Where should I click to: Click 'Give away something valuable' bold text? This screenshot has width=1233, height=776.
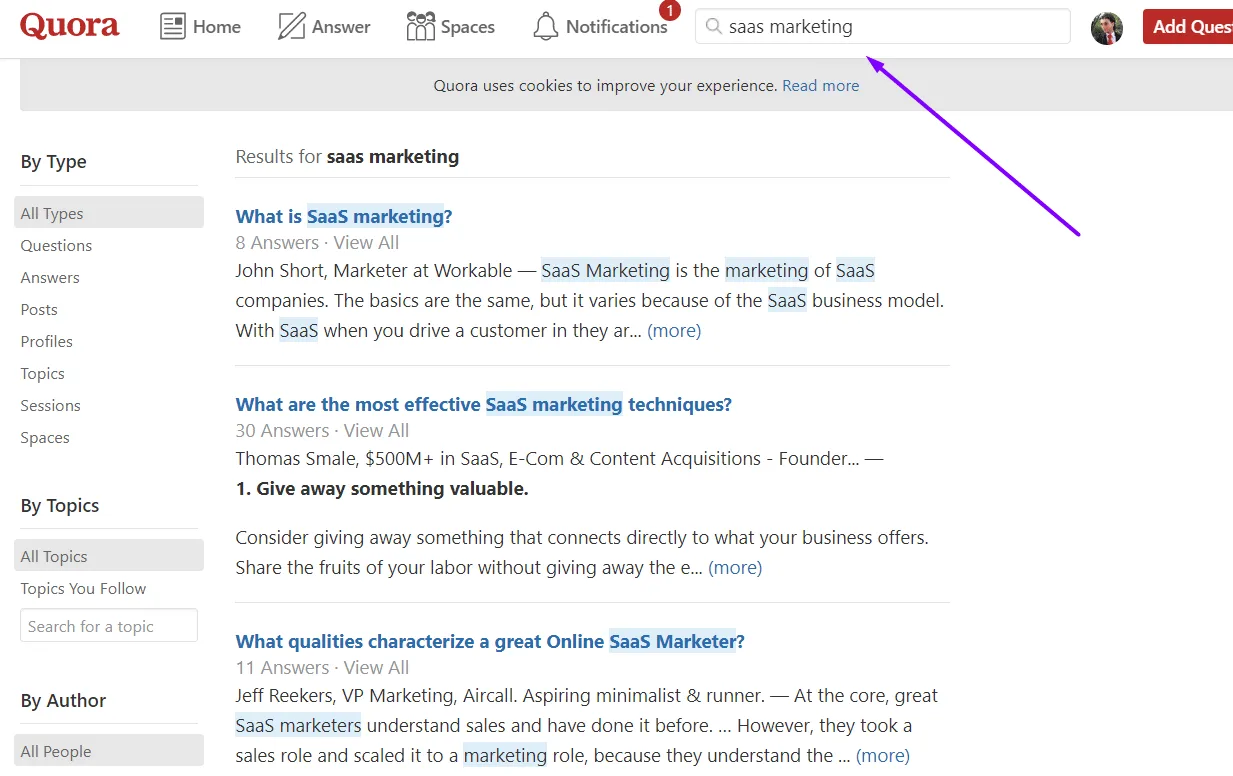coord(382,488)
